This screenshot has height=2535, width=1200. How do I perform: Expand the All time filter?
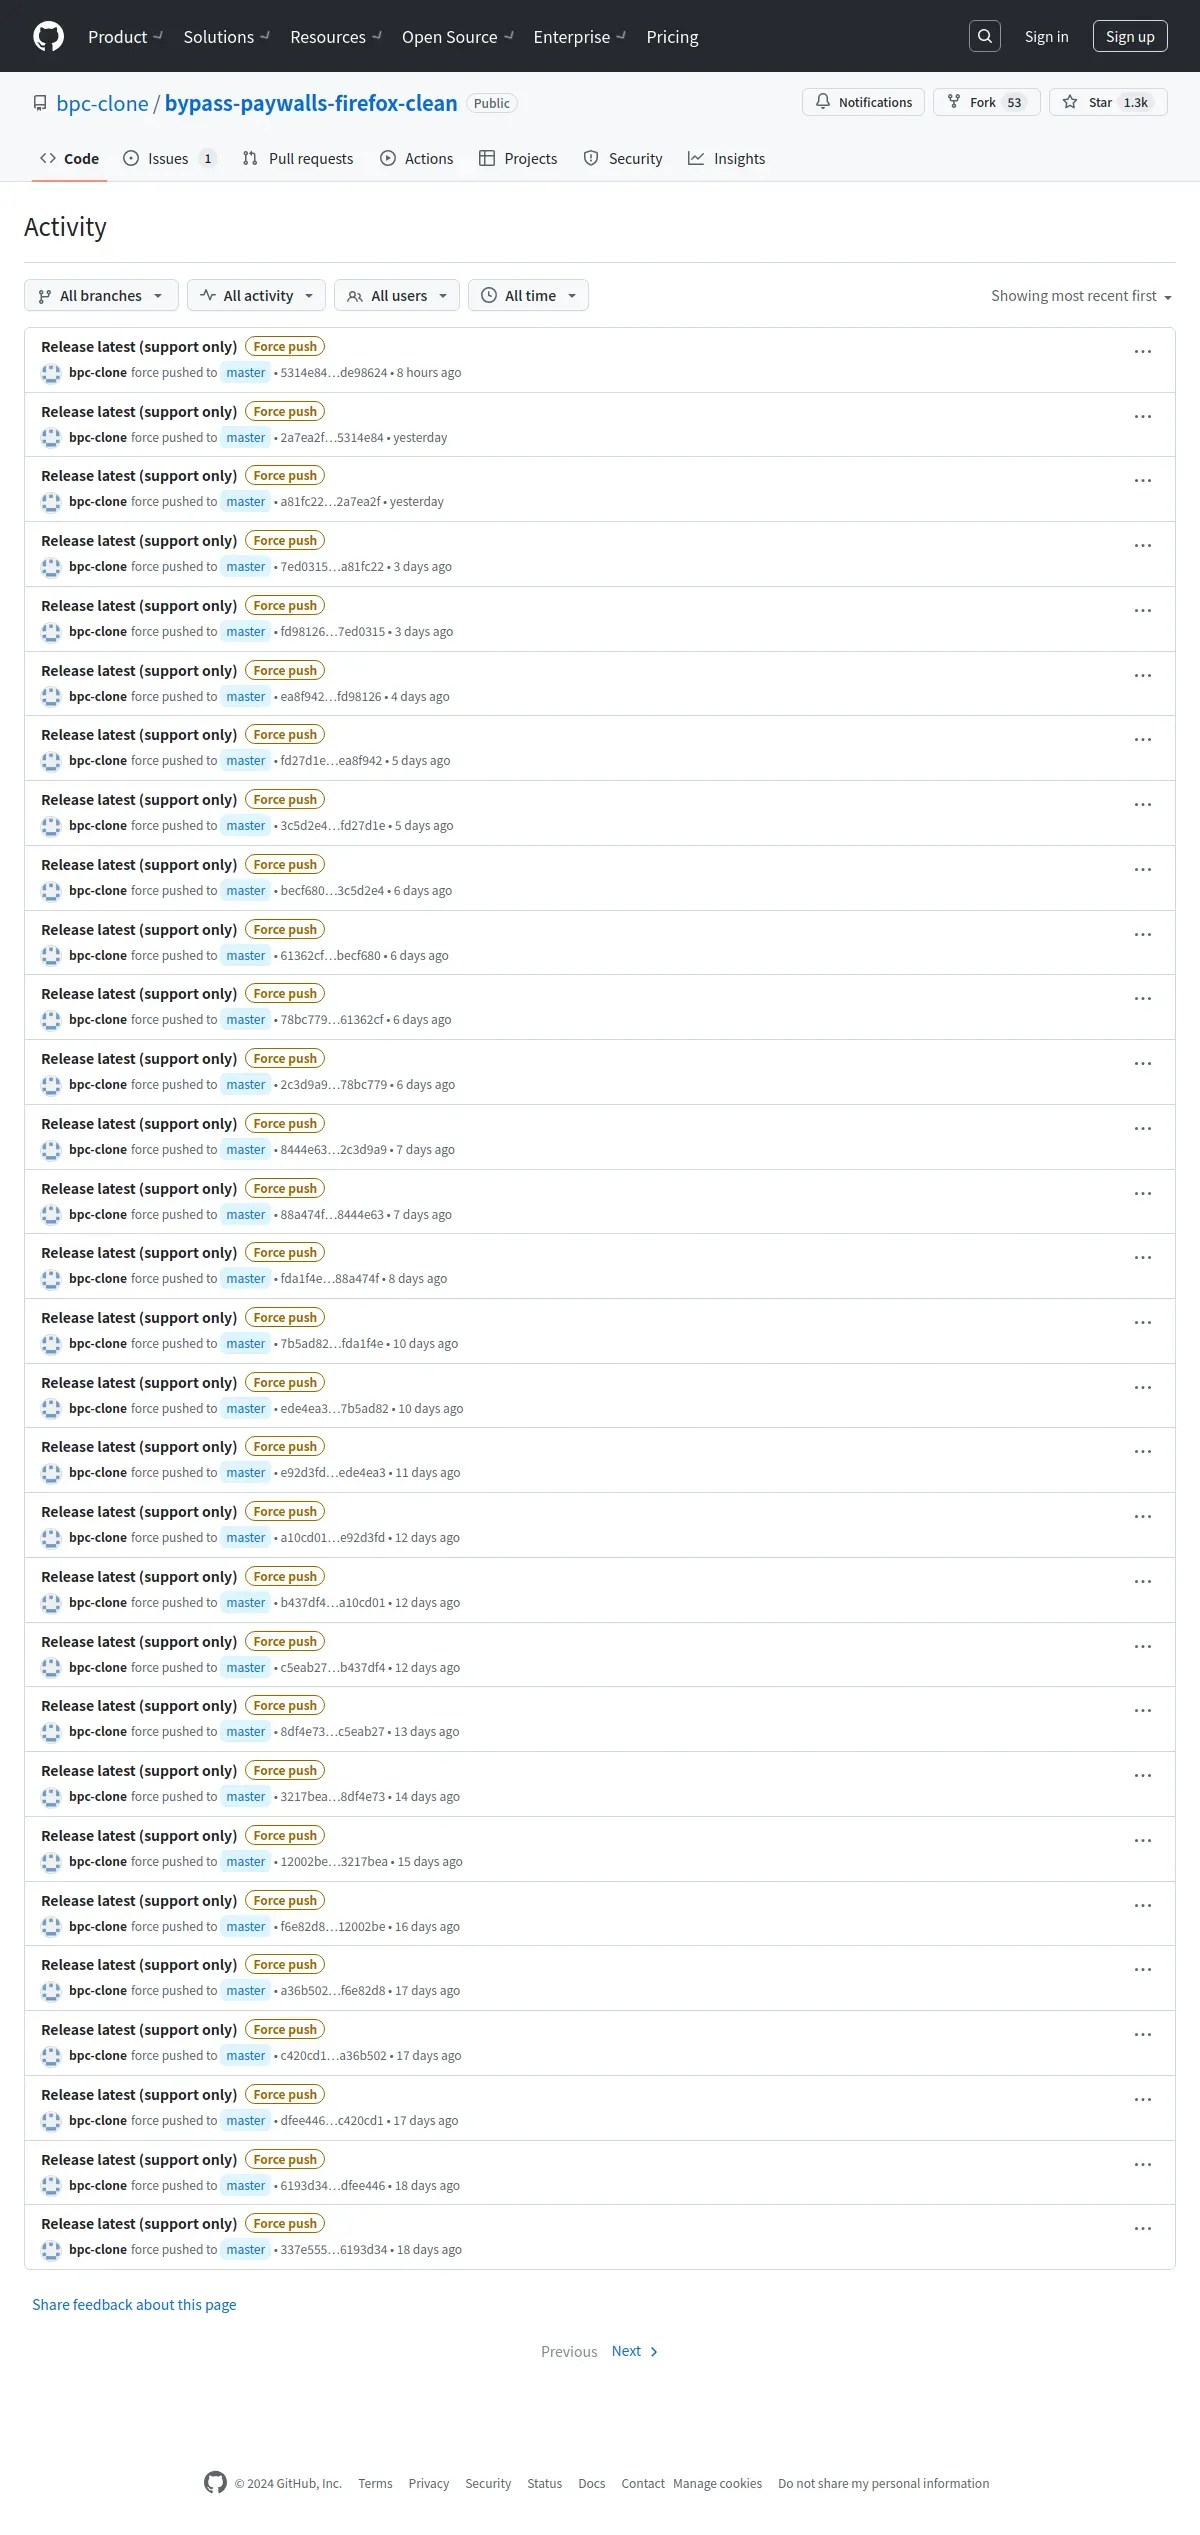[x=528, y=295]
